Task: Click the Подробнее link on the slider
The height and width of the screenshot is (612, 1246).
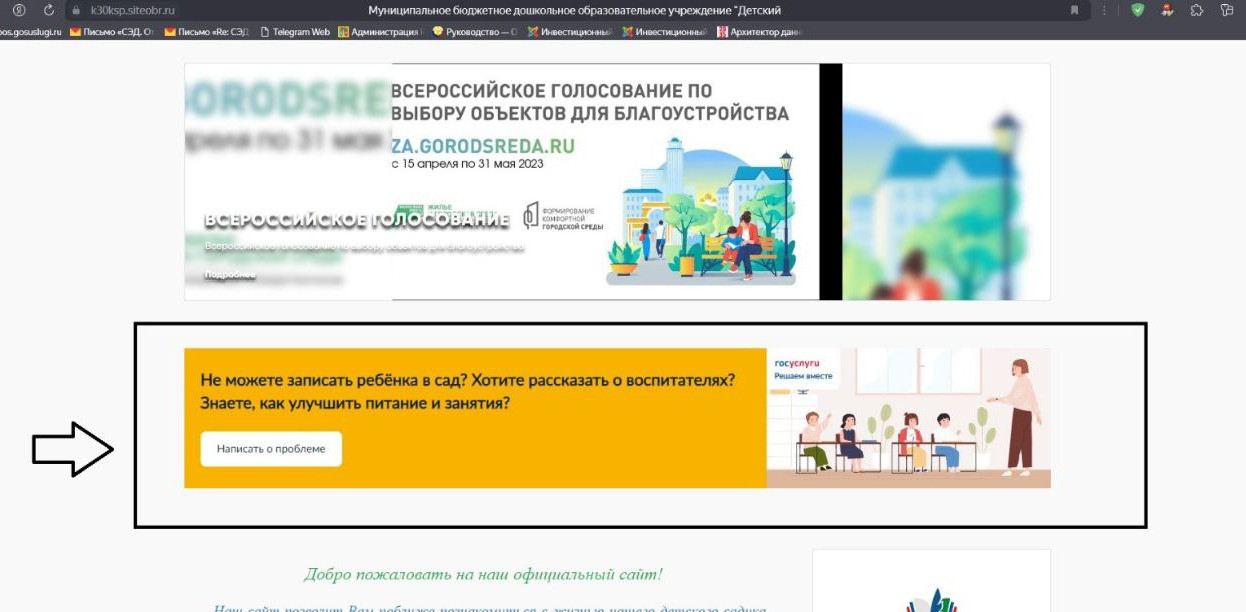Action: tap(230, 275)
